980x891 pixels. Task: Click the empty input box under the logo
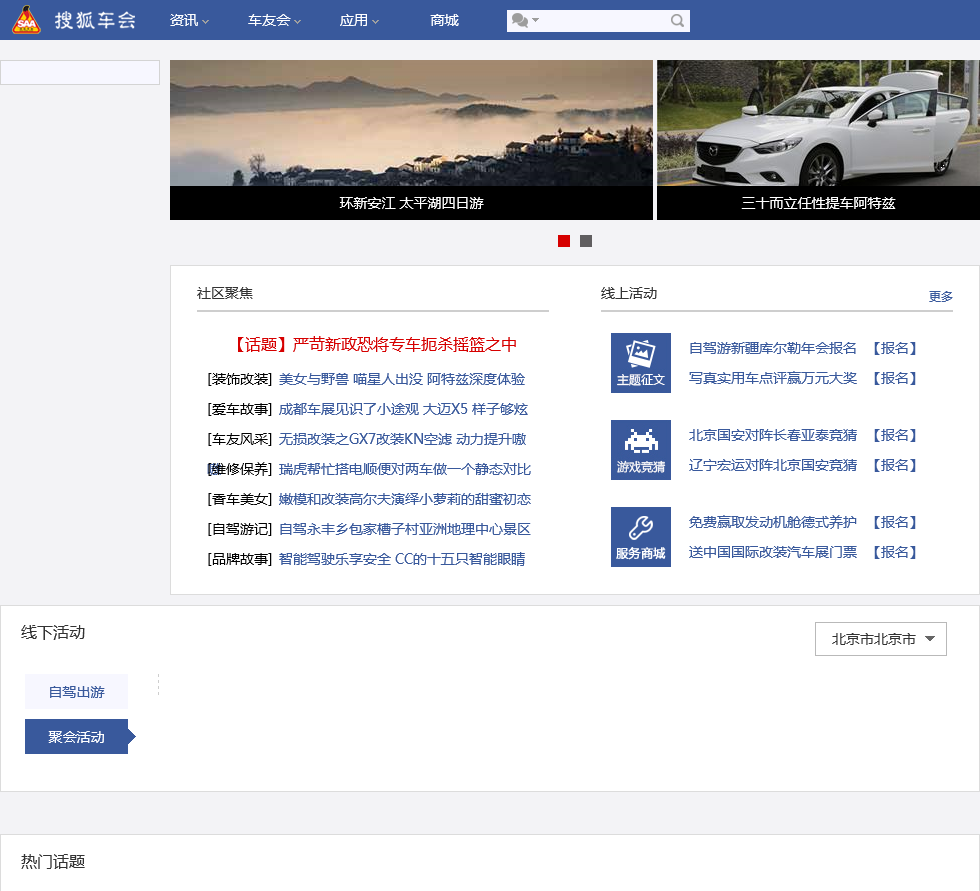(x=80, y=72)
